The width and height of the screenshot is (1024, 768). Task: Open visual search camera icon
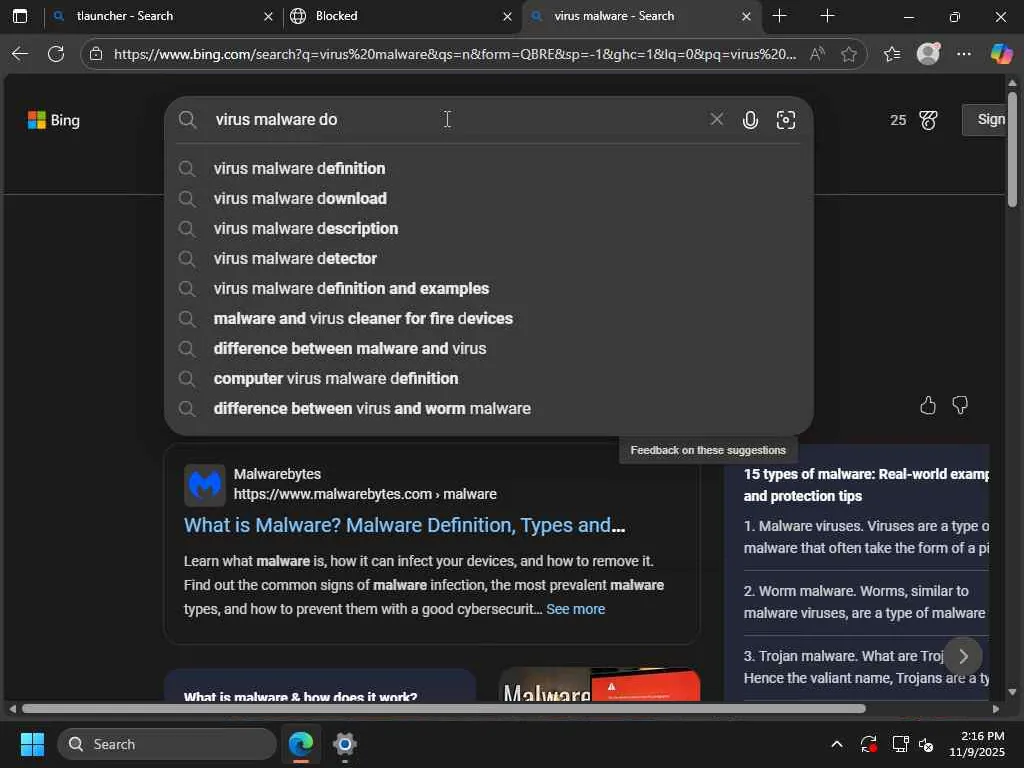click(786, 120)
